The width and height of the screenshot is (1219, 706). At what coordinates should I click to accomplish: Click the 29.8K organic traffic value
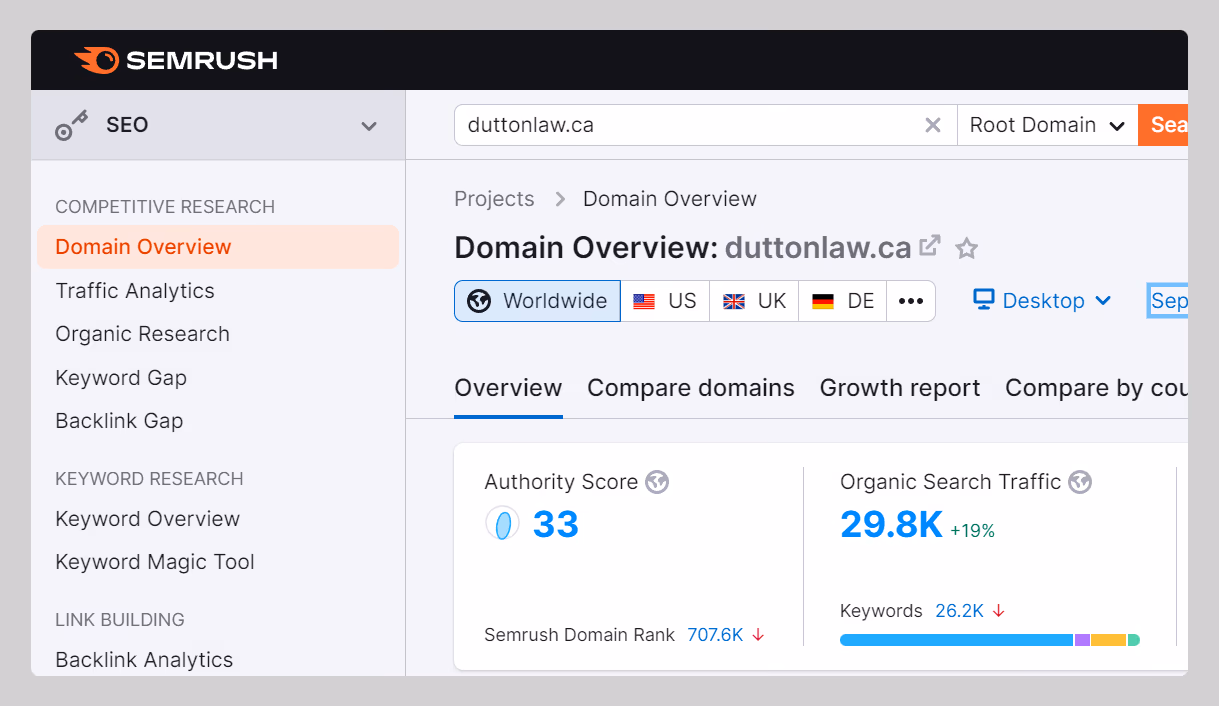point(891,524)
